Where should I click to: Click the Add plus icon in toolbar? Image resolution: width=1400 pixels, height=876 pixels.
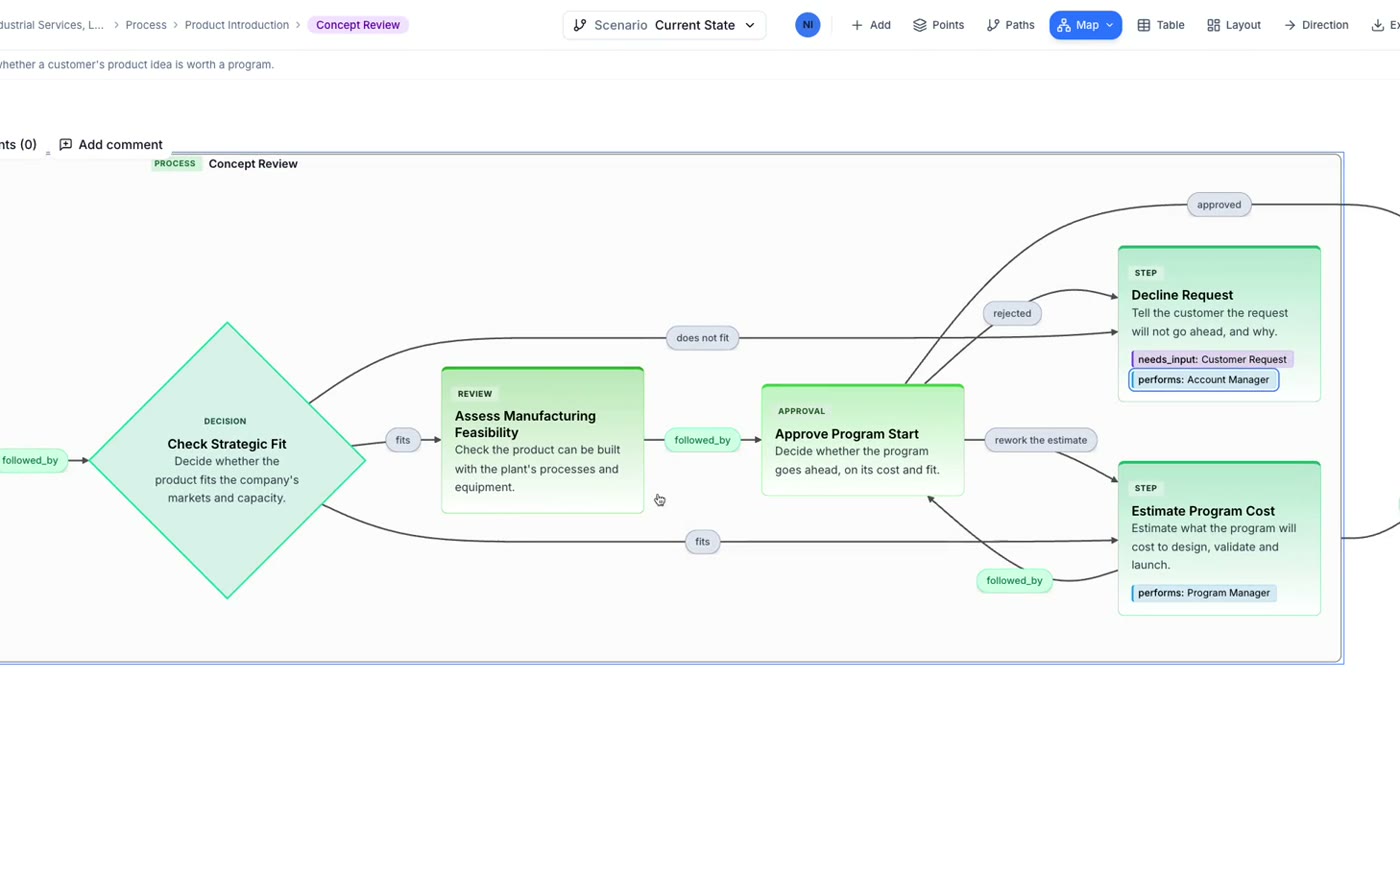pyautogui.click(x=857, y=25)
